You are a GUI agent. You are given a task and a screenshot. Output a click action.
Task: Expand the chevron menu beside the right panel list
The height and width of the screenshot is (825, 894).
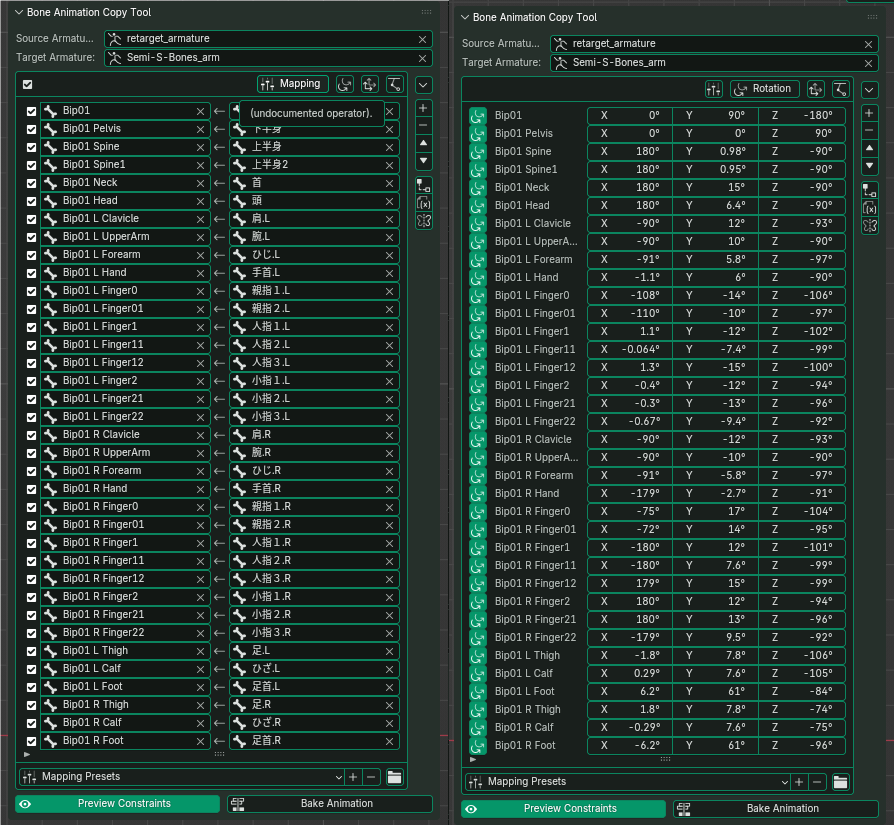click(x=870, y=89)
